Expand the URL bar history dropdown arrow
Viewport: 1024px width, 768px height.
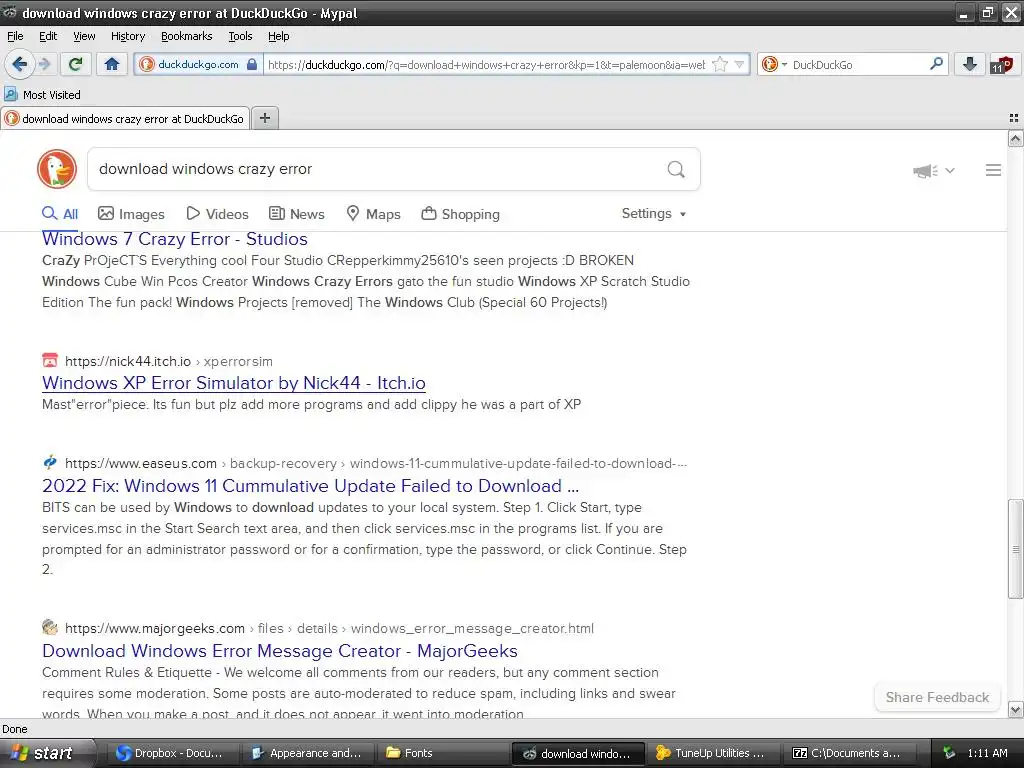coord(739,65)
